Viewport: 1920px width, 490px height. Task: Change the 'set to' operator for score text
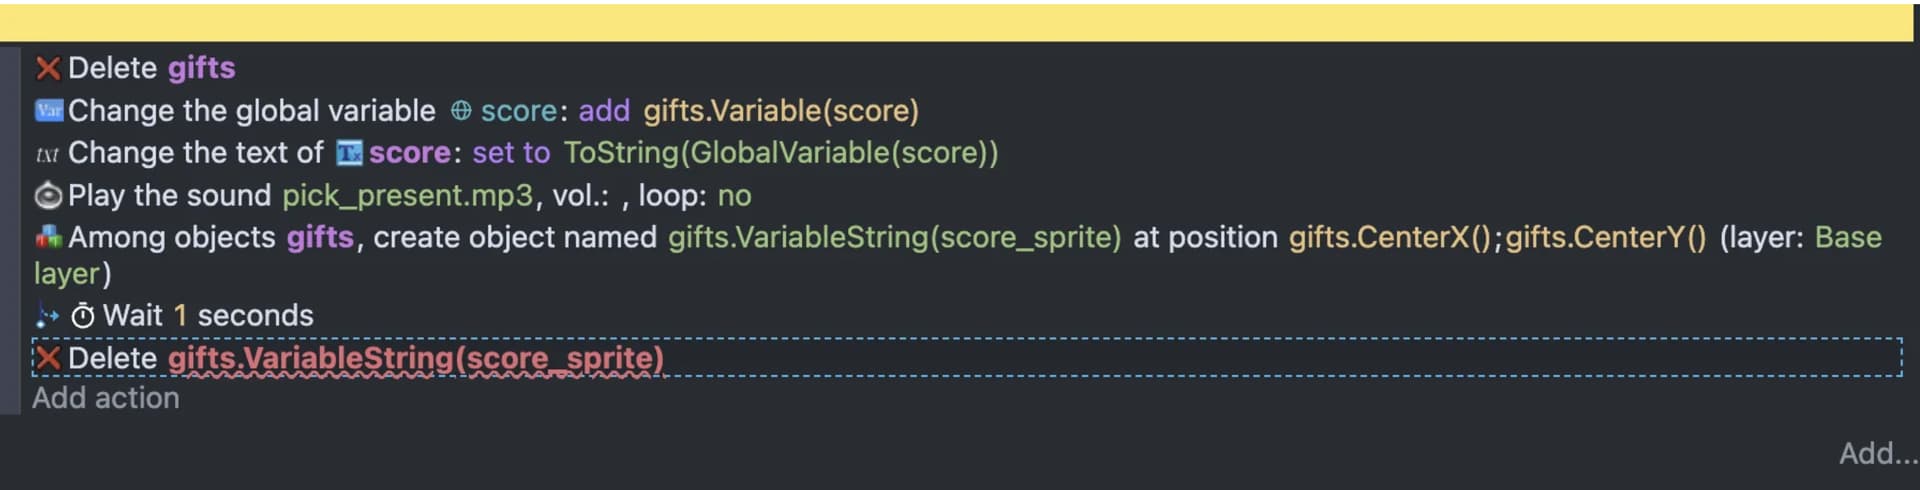pos(511,153)
